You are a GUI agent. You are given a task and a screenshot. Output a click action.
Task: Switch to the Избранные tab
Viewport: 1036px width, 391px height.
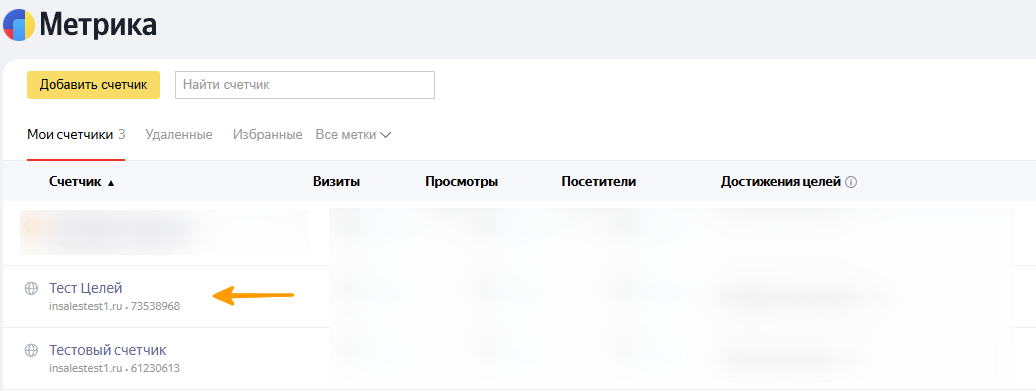268,135
